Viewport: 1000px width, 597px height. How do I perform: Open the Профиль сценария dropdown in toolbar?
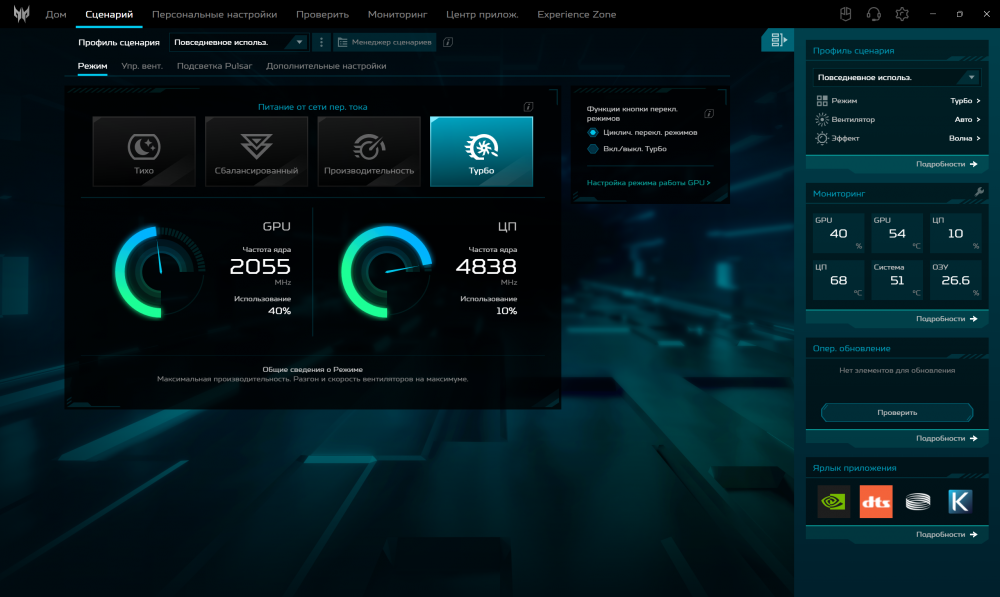point(239,42)
